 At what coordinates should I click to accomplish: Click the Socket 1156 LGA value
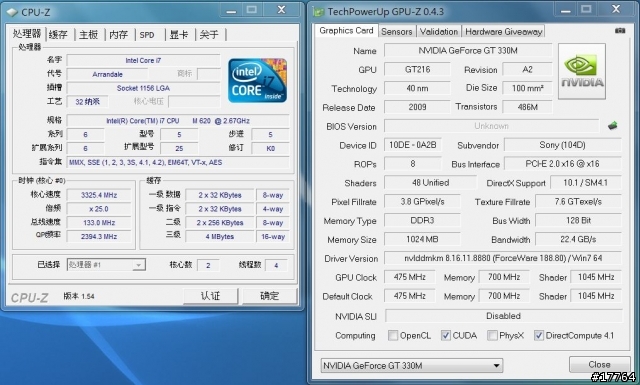coord(143,88)
